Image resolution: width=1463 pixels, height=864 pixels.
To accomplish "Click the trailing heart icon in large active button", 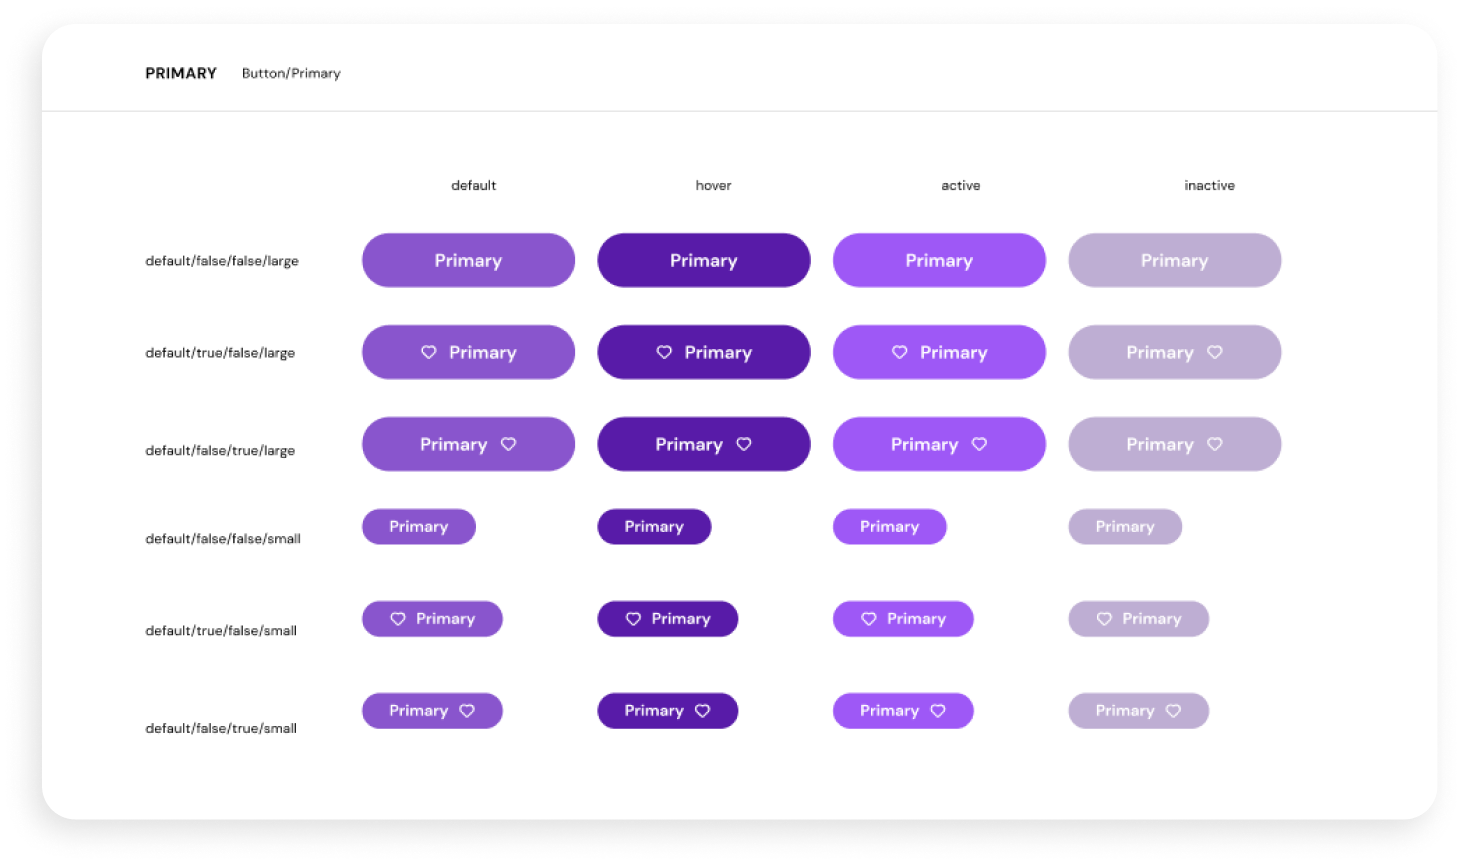I will click(980, 444).
